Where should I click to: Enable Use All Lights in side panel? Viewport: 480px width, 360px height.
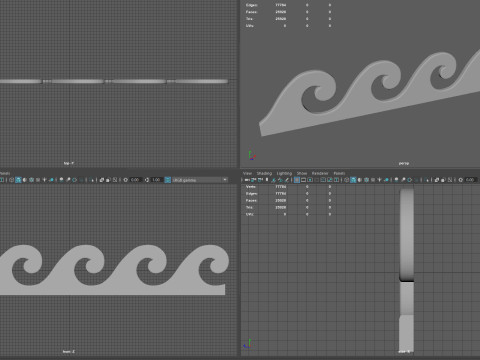point(379,180)
